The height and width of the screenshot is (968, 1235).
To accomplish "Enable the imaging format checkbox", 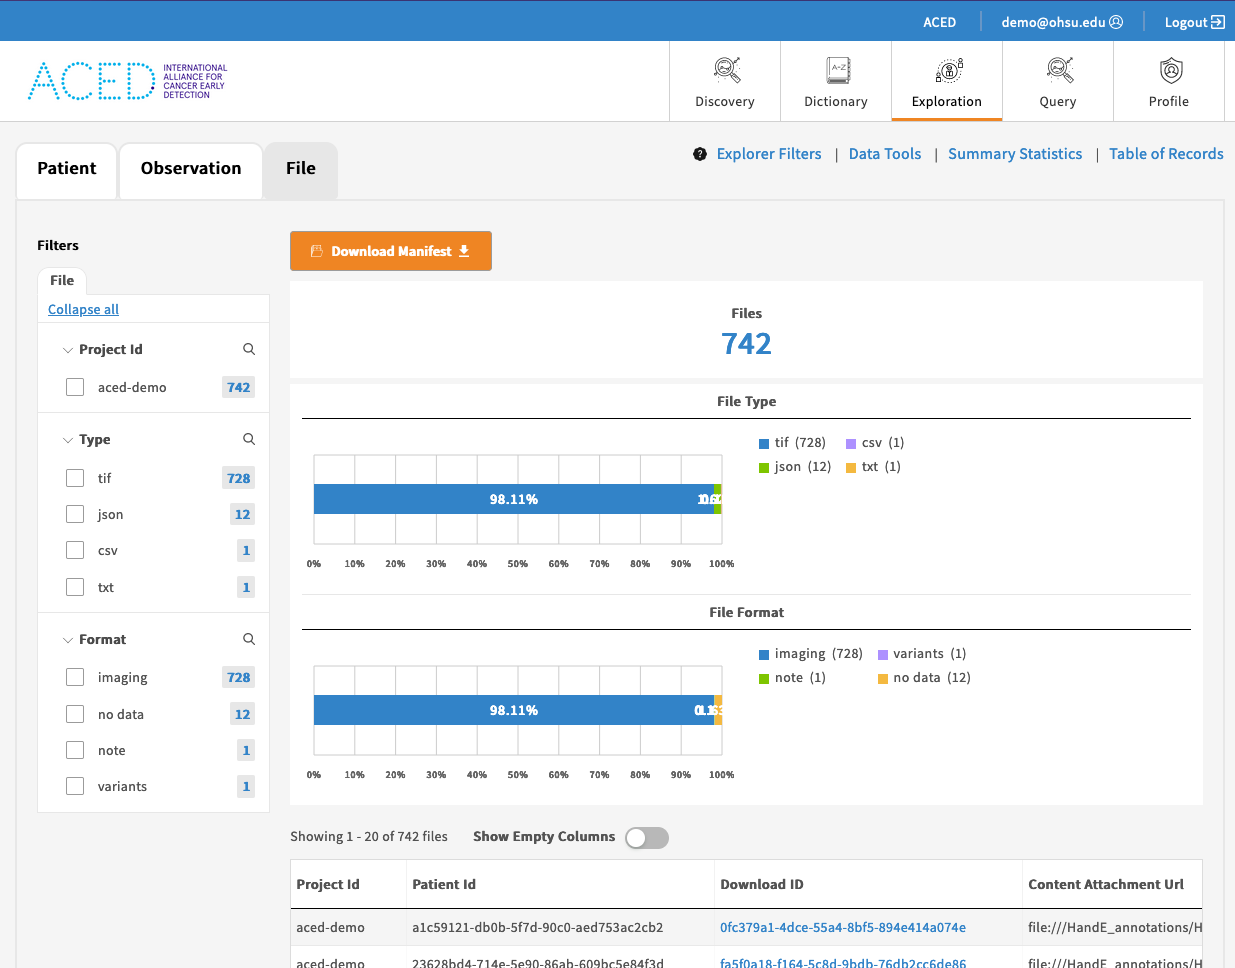I will (x=75, y=677).
